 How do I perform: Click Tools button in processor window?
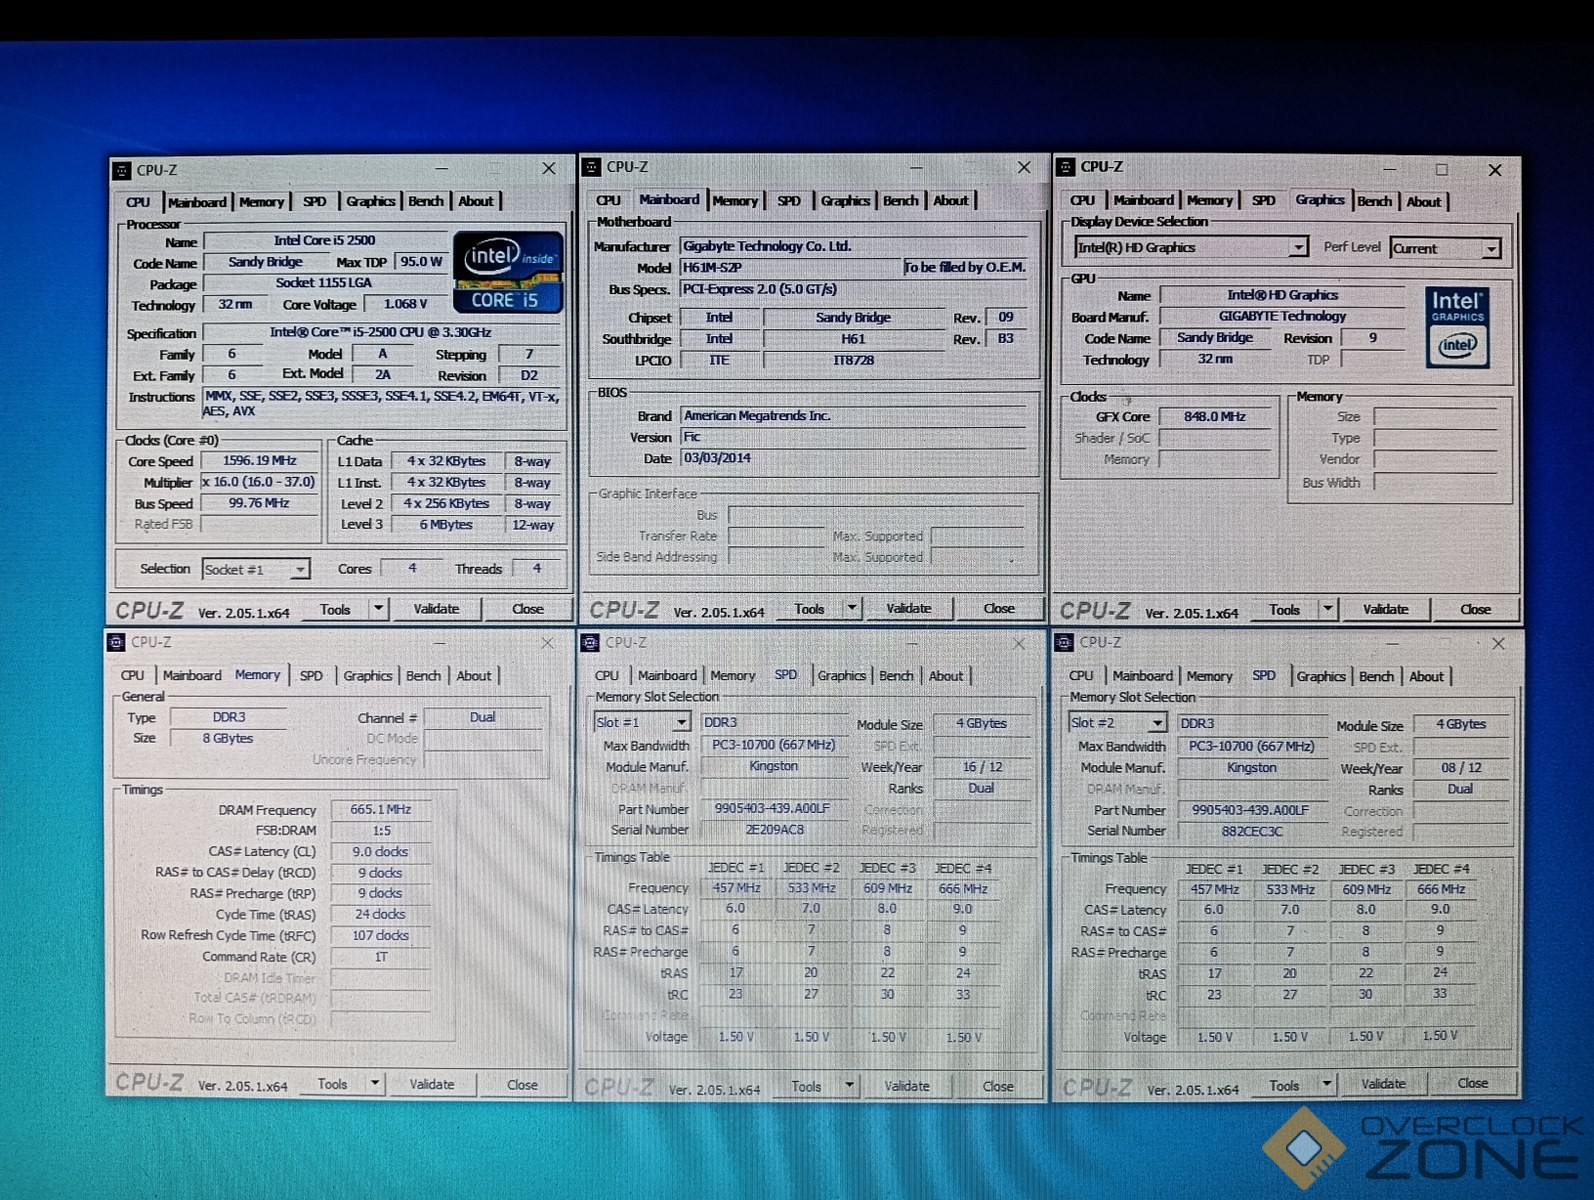click(x=335, y=609)
